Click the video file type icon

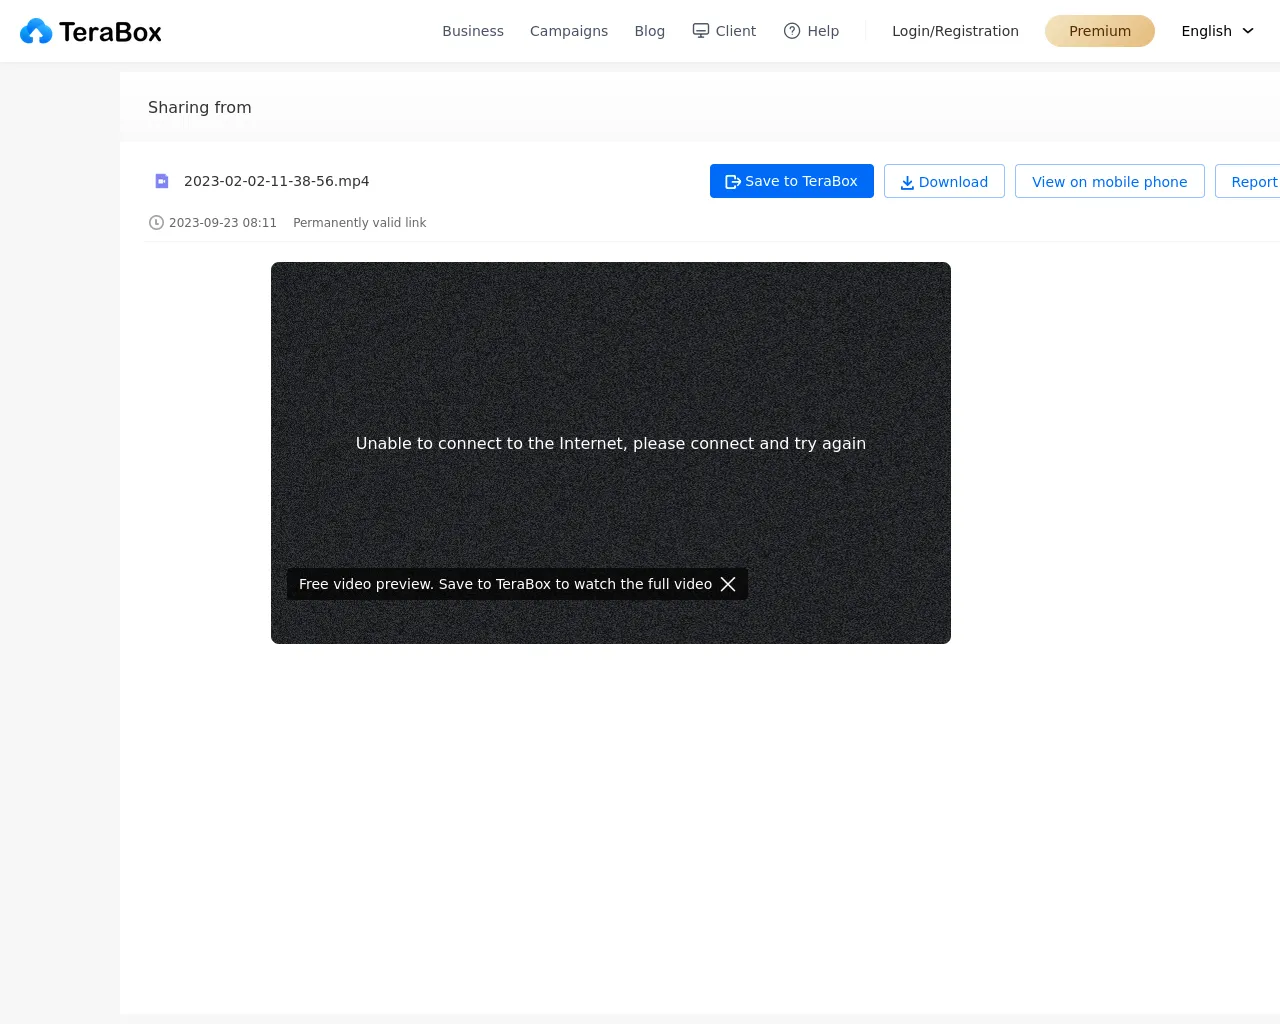click(x=162, y=181)
